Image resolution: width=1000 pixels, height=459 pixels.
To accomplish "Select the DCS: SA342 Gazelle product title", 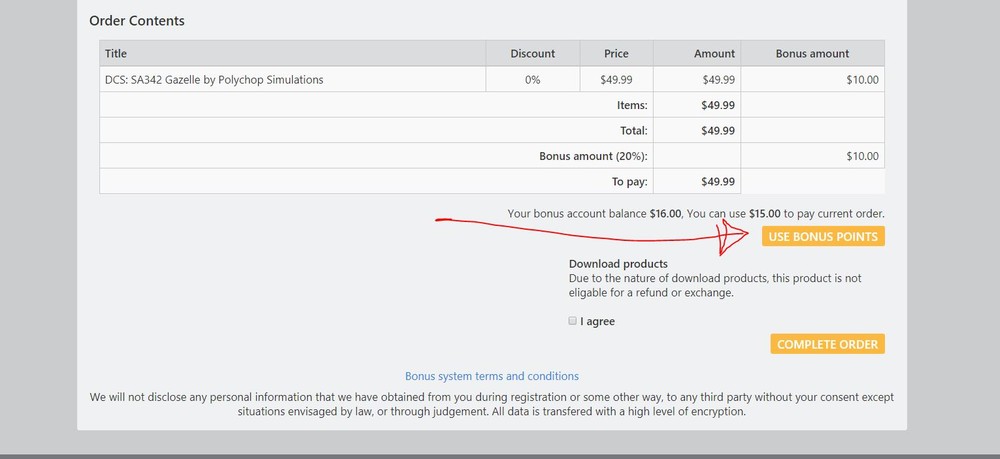I will pyautogui.click(x=214, y=80).
